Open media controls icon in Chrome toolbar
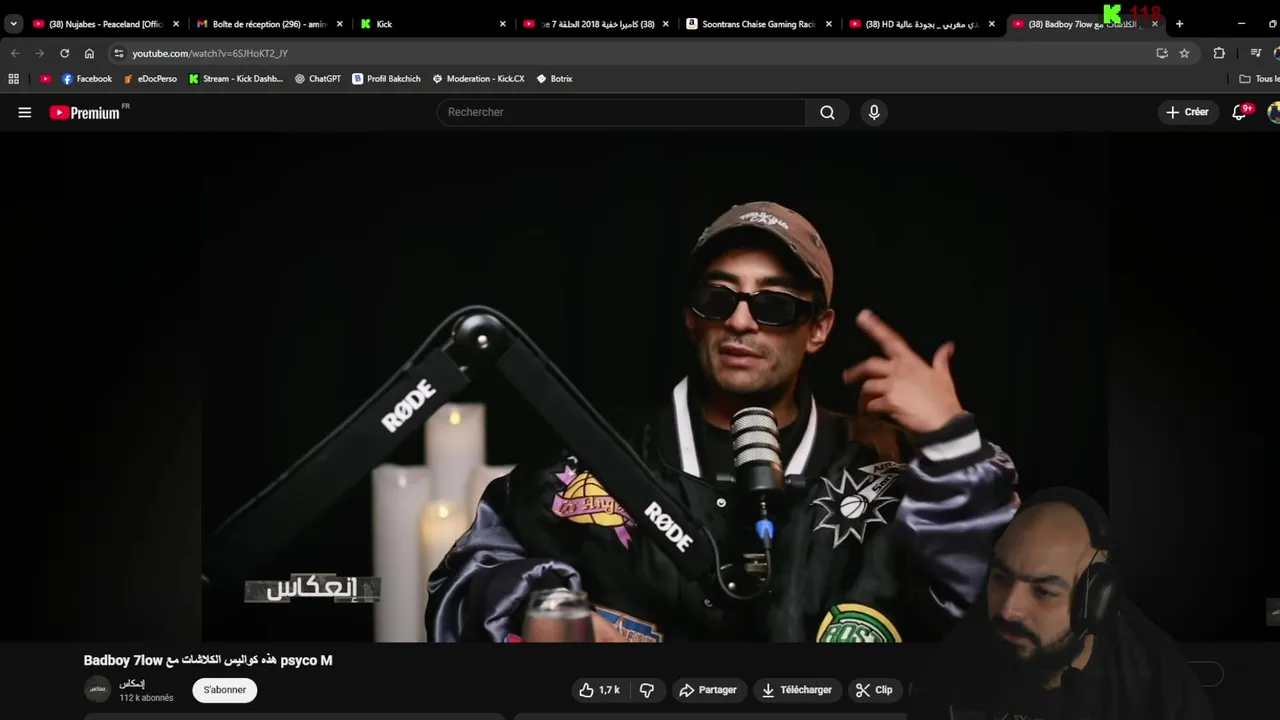Viewport: 1280px width, 720px height. click(x=1256, y=53)
